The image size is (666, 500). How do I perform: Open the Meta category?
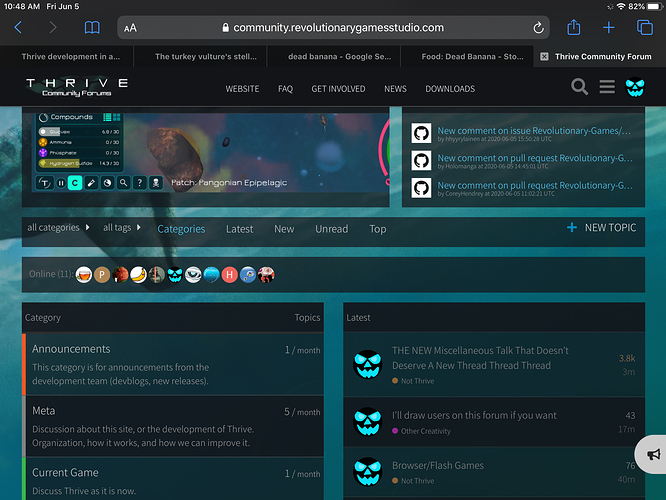44,411
